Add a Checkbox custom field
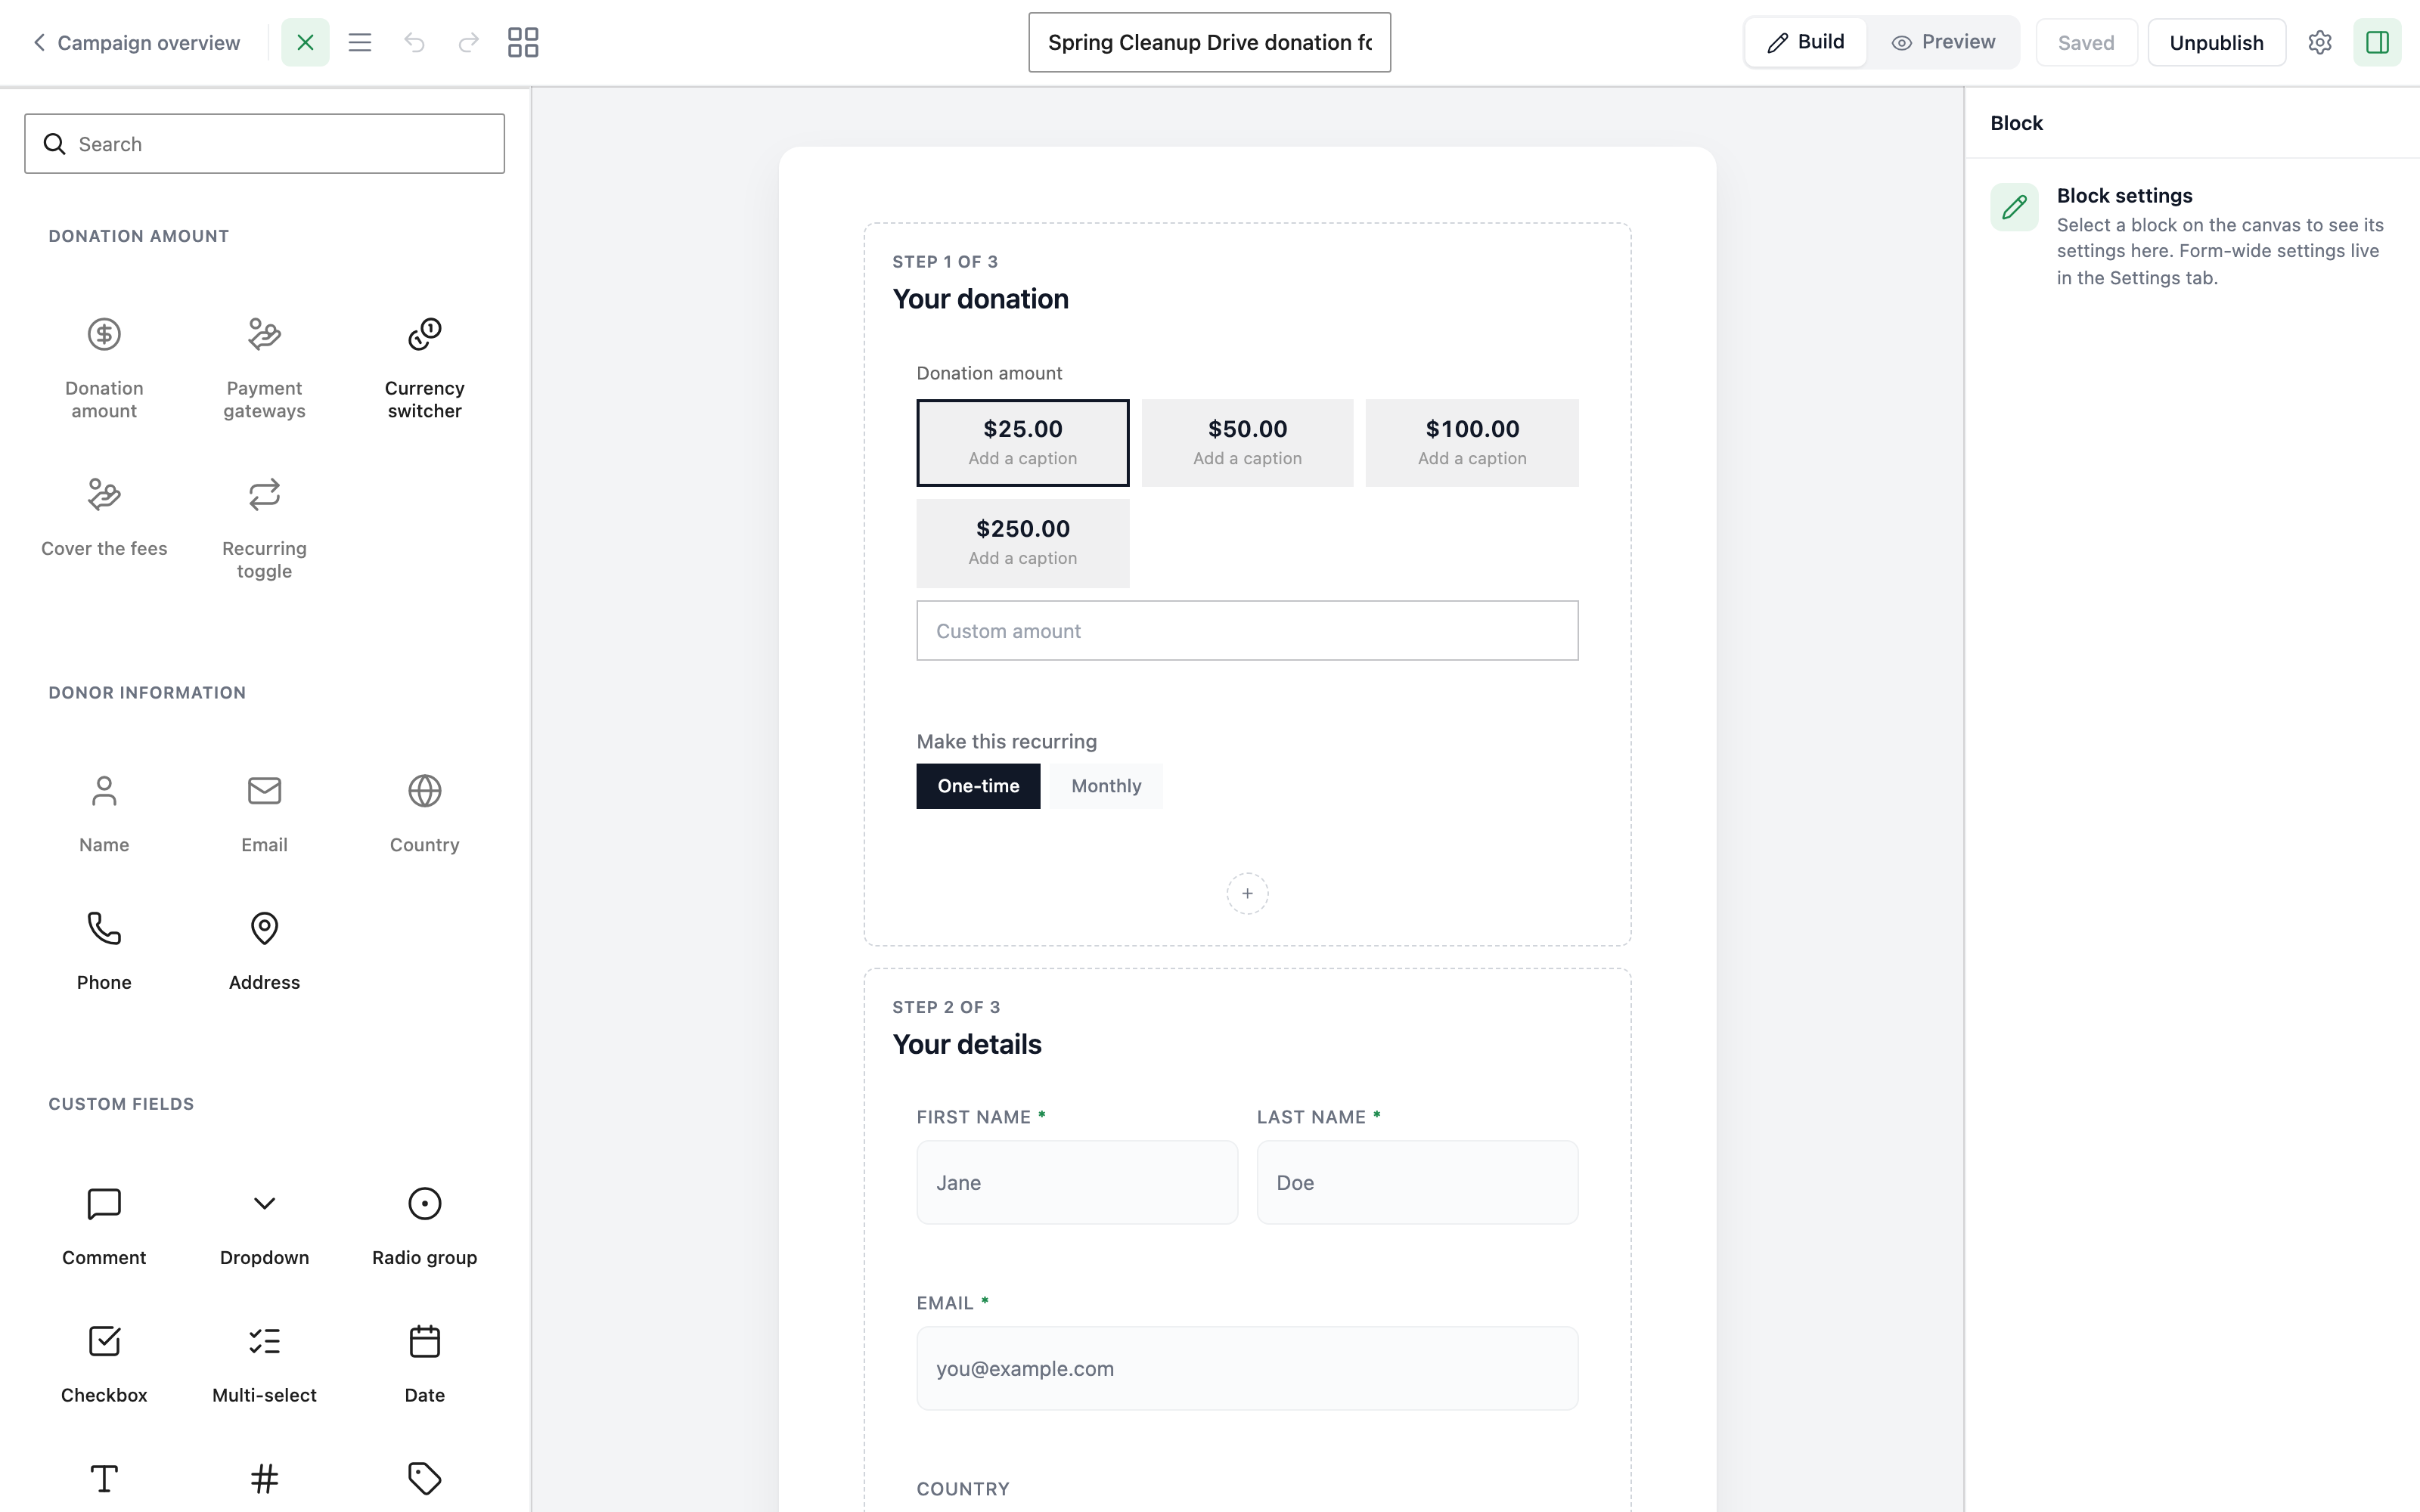Viewport: 2420px width, 1512px height. click(x=104, y=1364)
